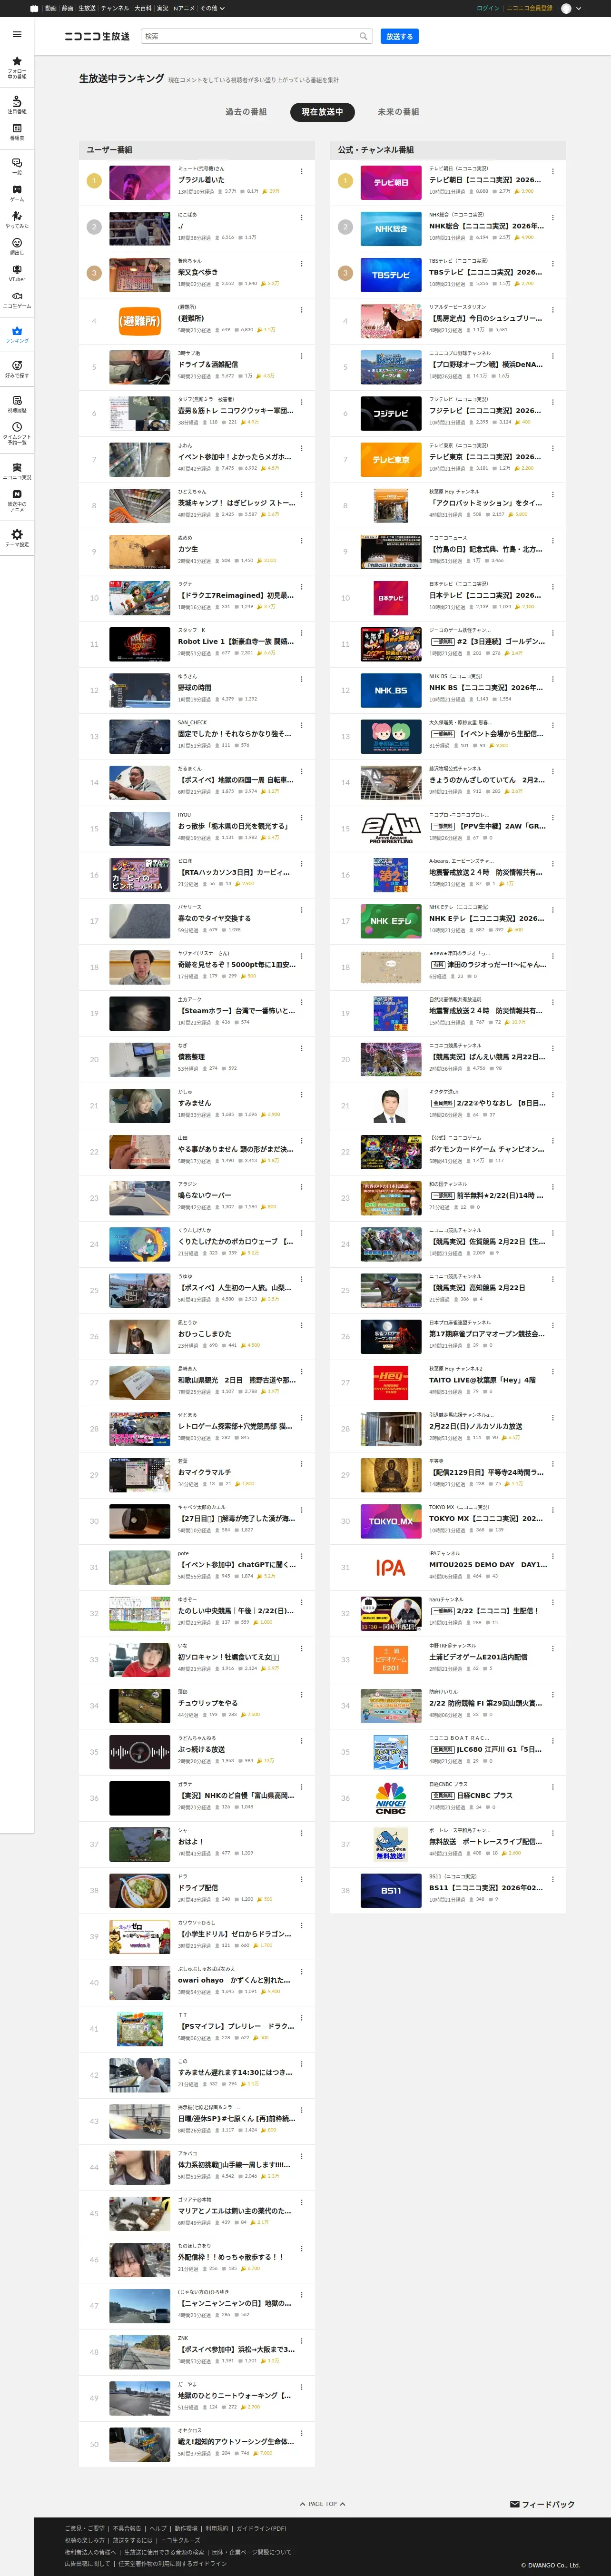Viewport: 611px width, 2576px height.
Task: Open title 土浦ビデオゲームE201店内配信
Action: click(478, 1657)
